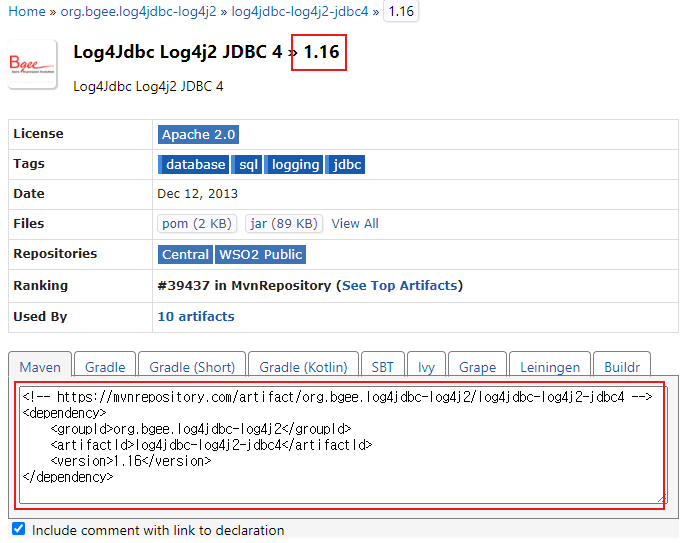
Task: Click inside the Maven dependency snippet textarea
Action: [x=341, y=445]
